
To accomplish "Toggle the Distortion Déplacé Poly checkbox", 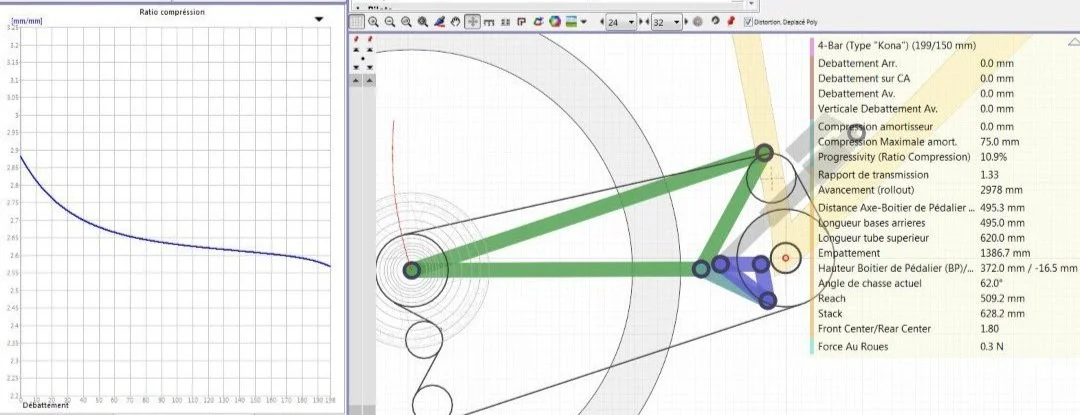I will pyautogui.click(x=749, y=22).
